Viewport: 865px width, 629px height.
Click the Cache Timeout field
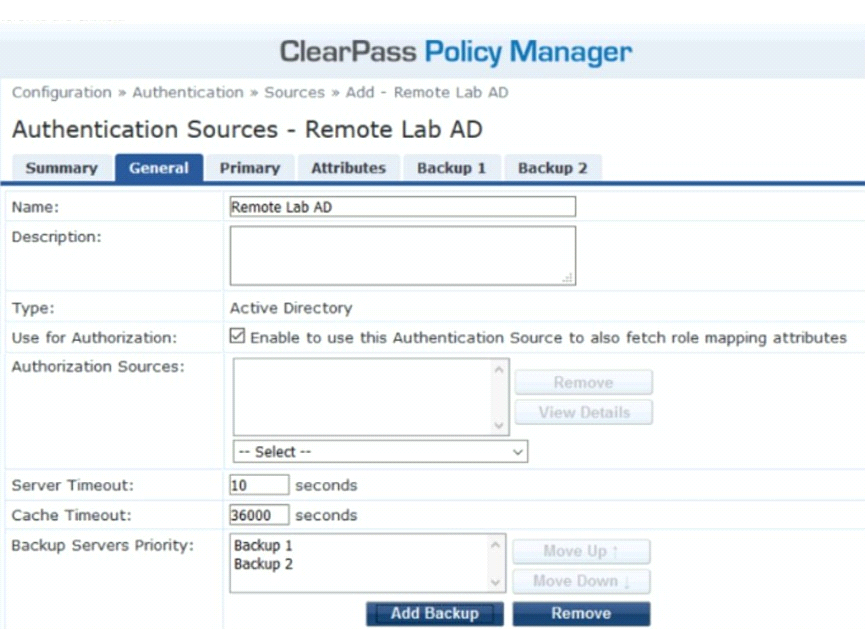tap(259, 515)
